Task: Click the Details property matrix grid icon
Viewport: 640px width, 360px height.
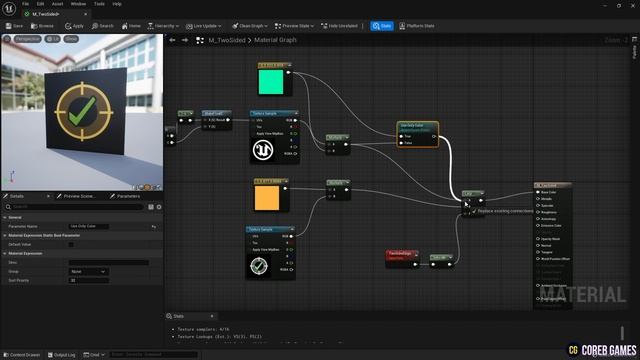Action: click(x=151, y=207)
